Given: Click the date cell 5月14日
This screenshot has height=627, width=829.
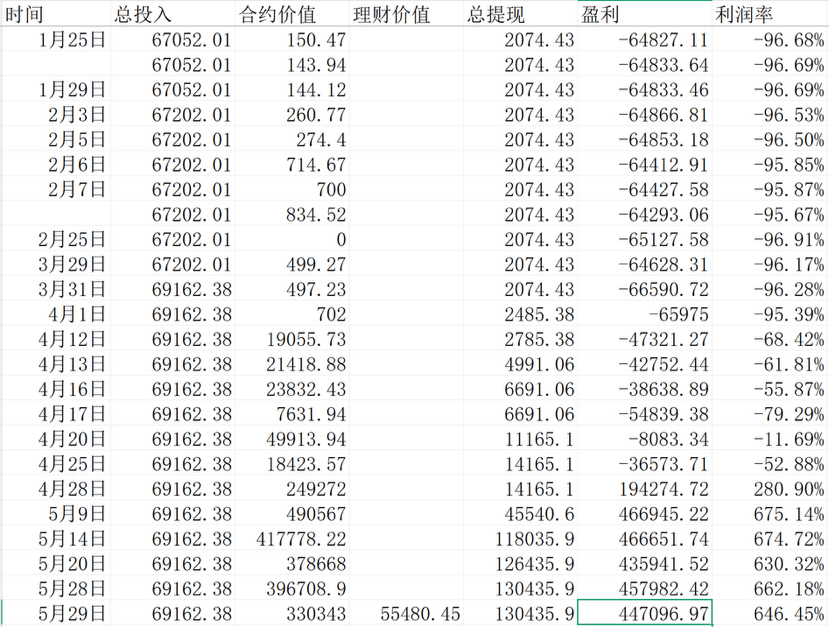Looking at the screenshot, I should click(x=55, y=538).
